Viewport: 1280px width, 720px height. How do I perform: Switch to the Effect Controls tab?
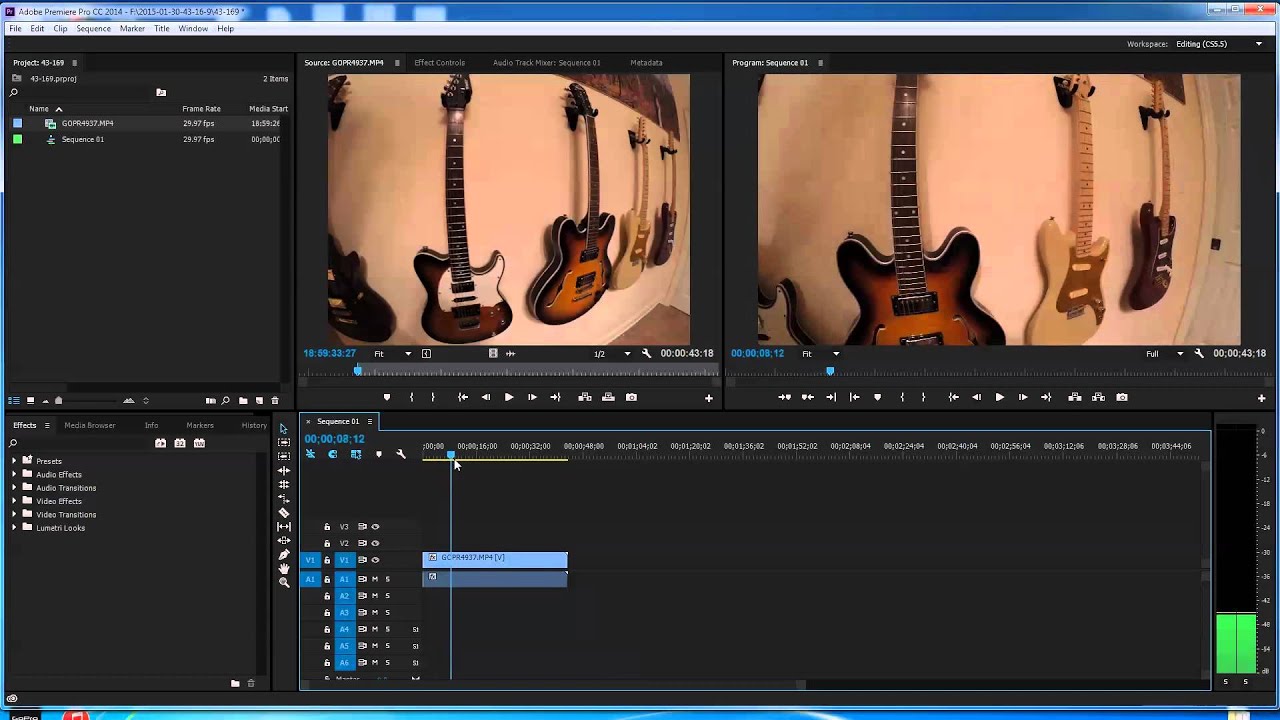pos(440,62)
